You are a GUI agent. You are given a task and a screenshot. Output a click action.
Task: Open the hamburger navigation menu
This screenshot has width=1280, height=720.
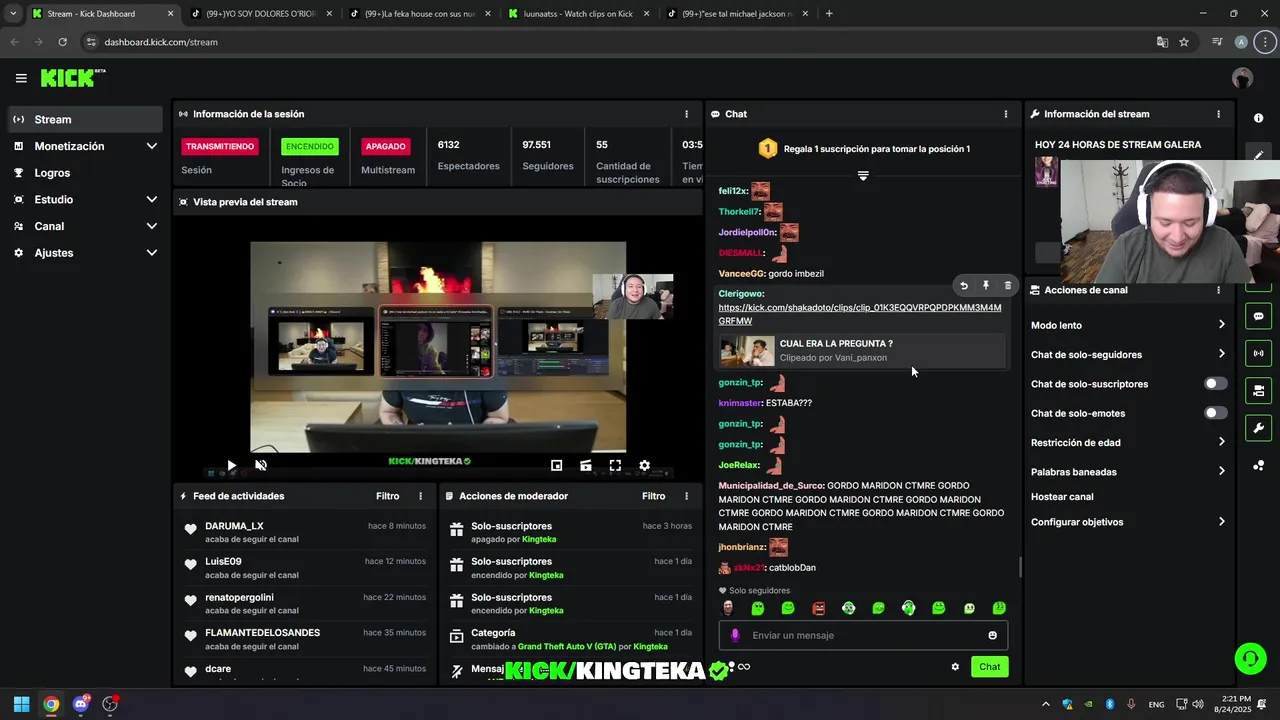pos(21,78)
